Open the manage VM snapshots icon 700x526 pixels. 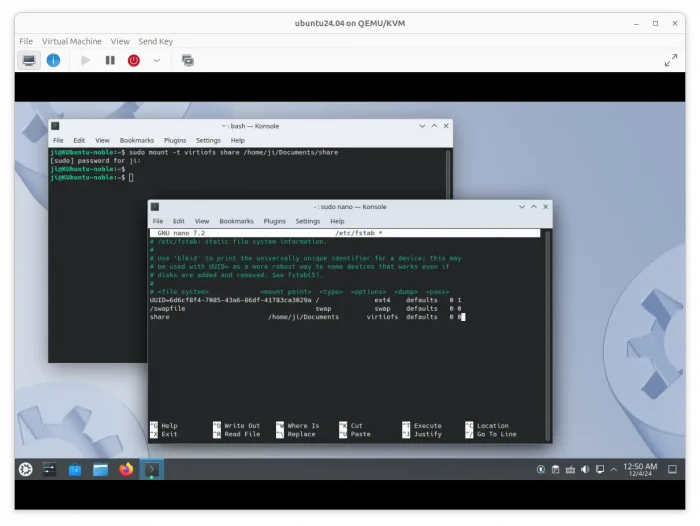[188, 60]
